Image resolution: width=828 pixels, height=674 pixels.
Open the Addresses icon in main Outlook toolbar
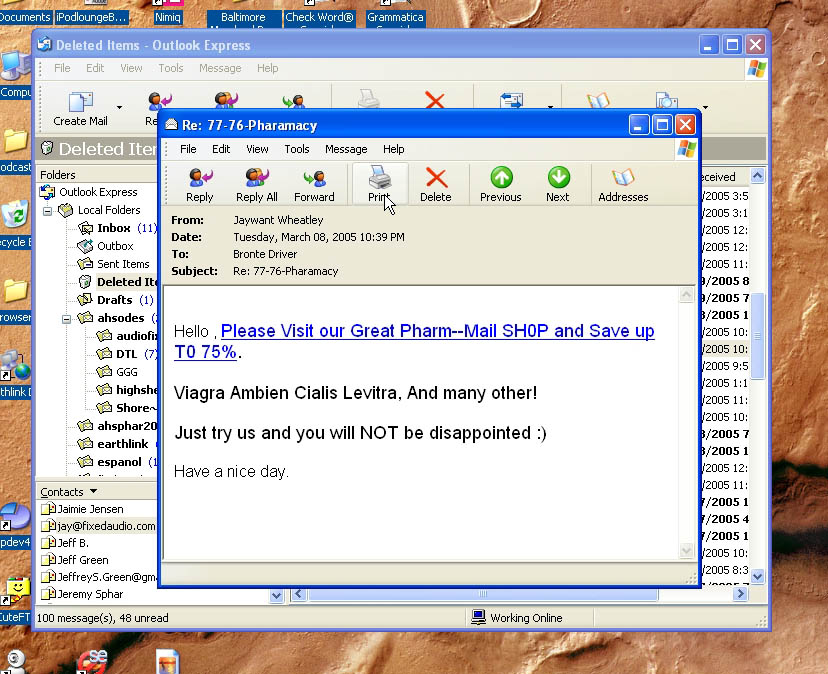[598, 100]
